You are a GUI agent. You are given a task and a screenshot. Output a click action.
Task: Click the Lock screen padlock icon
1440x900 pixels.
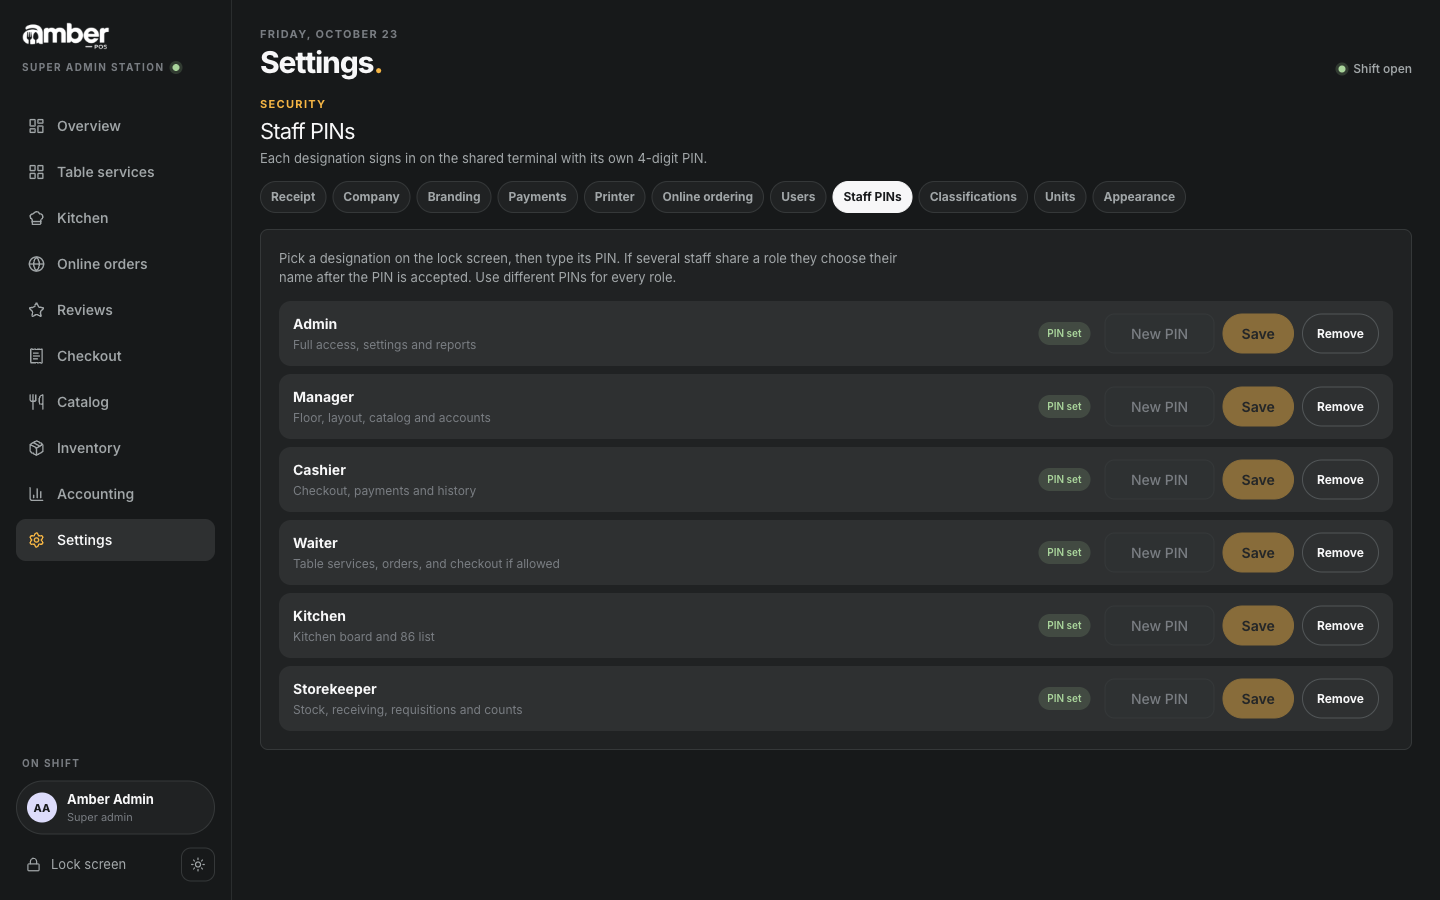click(33, 865)
